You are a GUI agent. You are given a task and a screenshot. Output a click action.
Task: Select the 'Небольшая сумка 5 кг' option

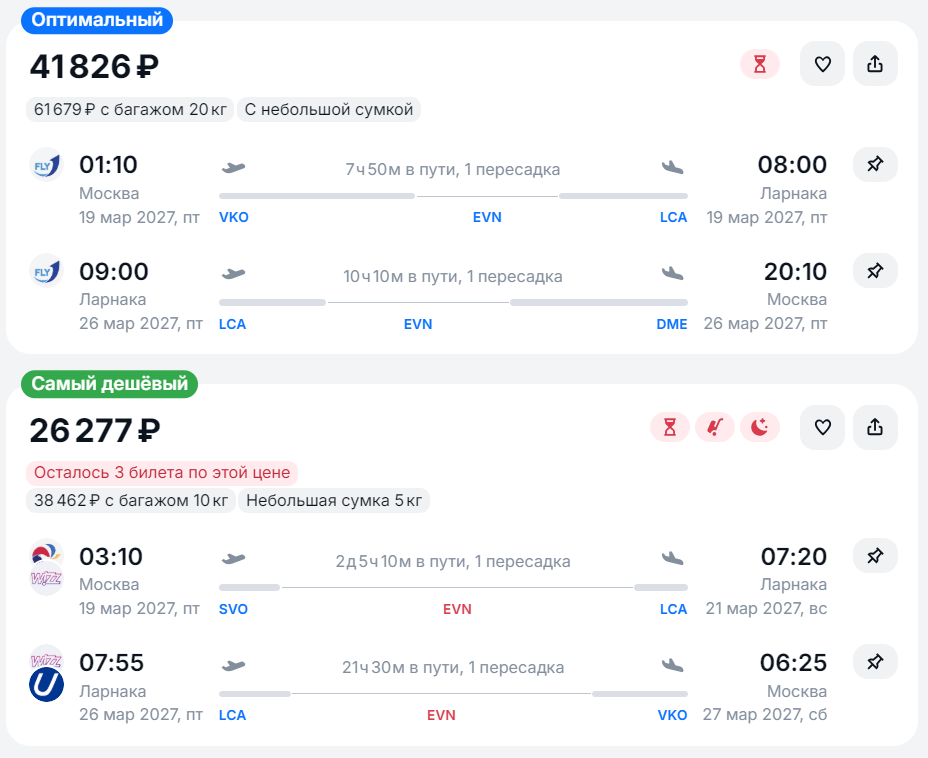334,501
